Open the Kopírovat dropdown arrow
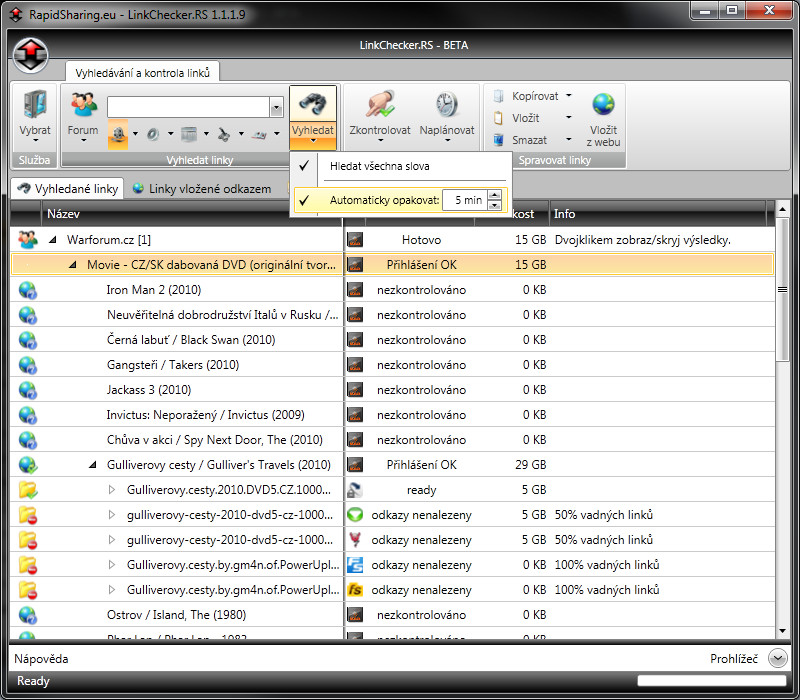The height and width of the screenshot is (700, 800). pyautogui.click(x=569, y=95)
